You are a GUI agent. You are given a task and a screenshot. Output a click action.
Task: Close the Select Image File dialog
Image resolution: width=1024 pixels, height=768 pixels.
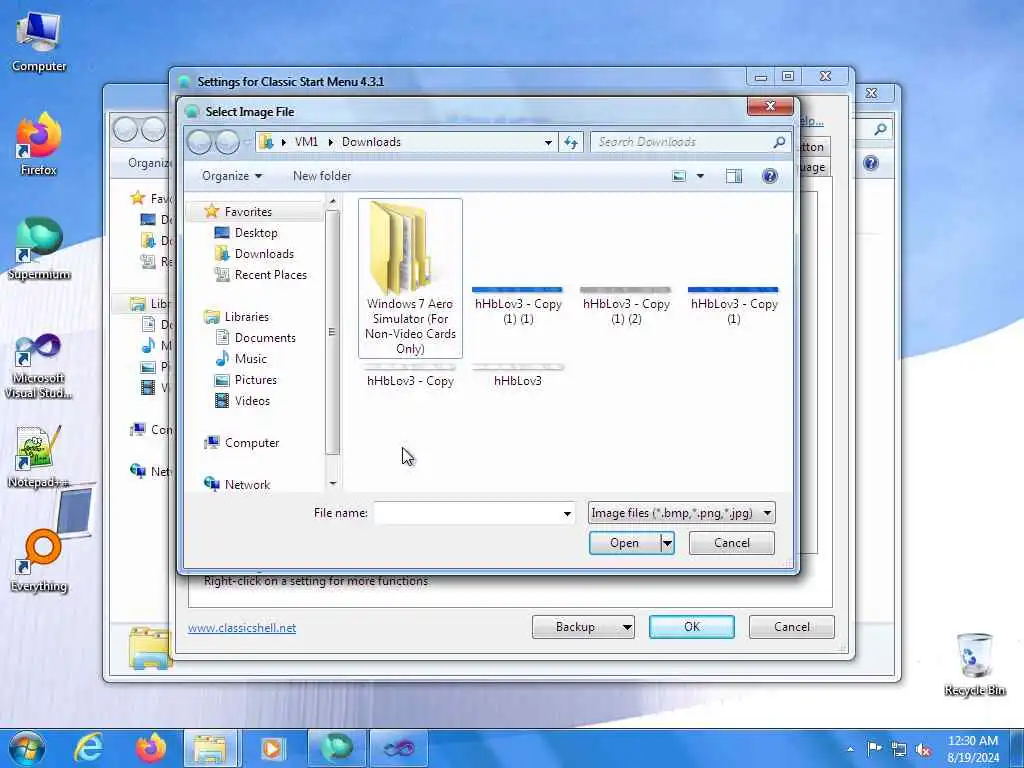point(770,106)
